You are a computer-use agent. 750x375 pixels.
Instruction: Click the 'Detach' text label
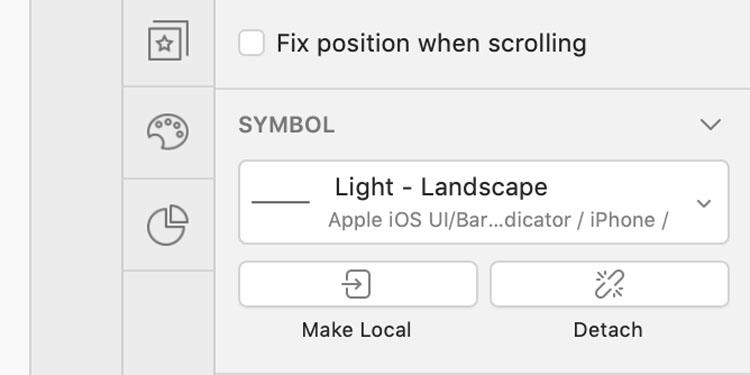(608, 330)
